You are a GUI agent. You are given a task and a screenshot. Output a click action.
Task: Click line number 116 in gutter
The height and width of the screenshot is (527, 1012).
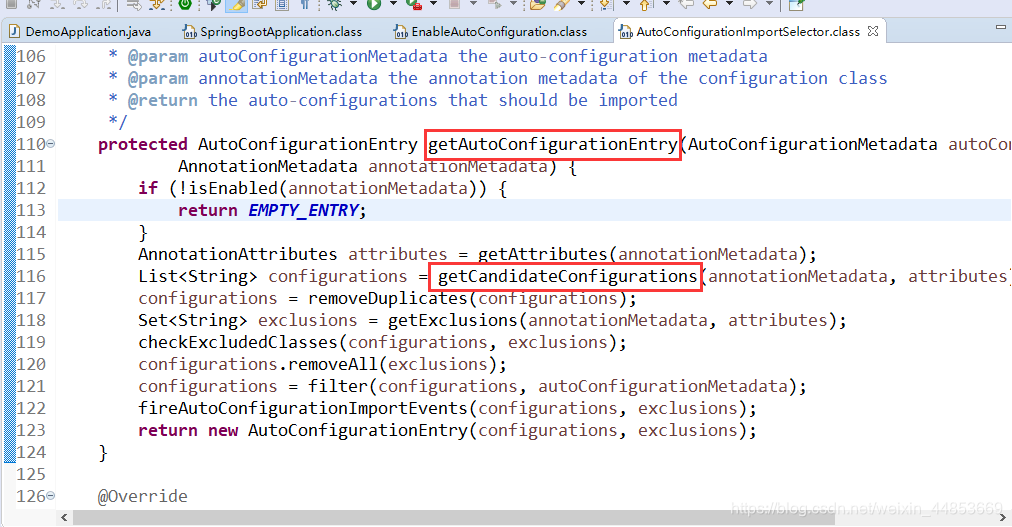[31, 276]
